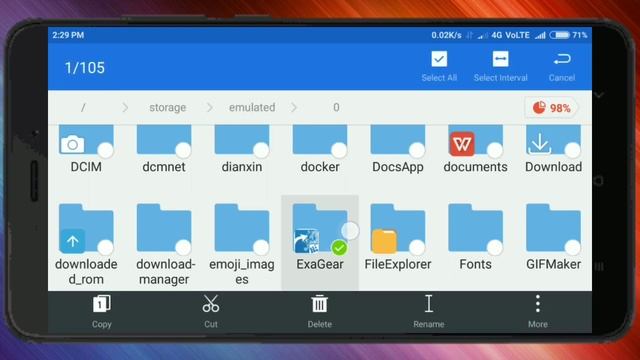Tap the Select Interval icon
This screenshot has height=360, width=640.
(500, 59)
